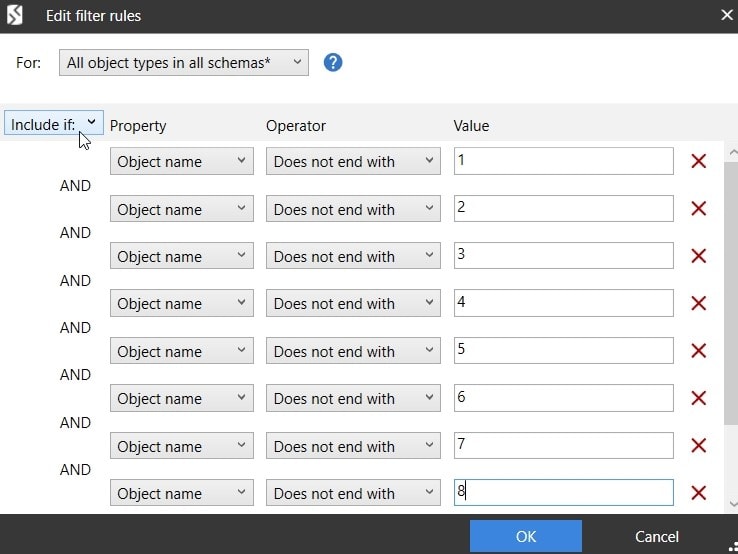Screen dimensions: 738x554
Task: Open Property dropdown for rule value 7
Action: 182,445
